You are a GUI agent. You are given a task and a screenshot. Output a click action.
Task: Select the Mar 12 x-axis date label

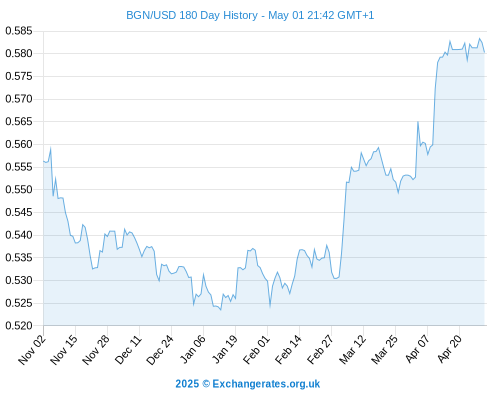click(353, 350)
